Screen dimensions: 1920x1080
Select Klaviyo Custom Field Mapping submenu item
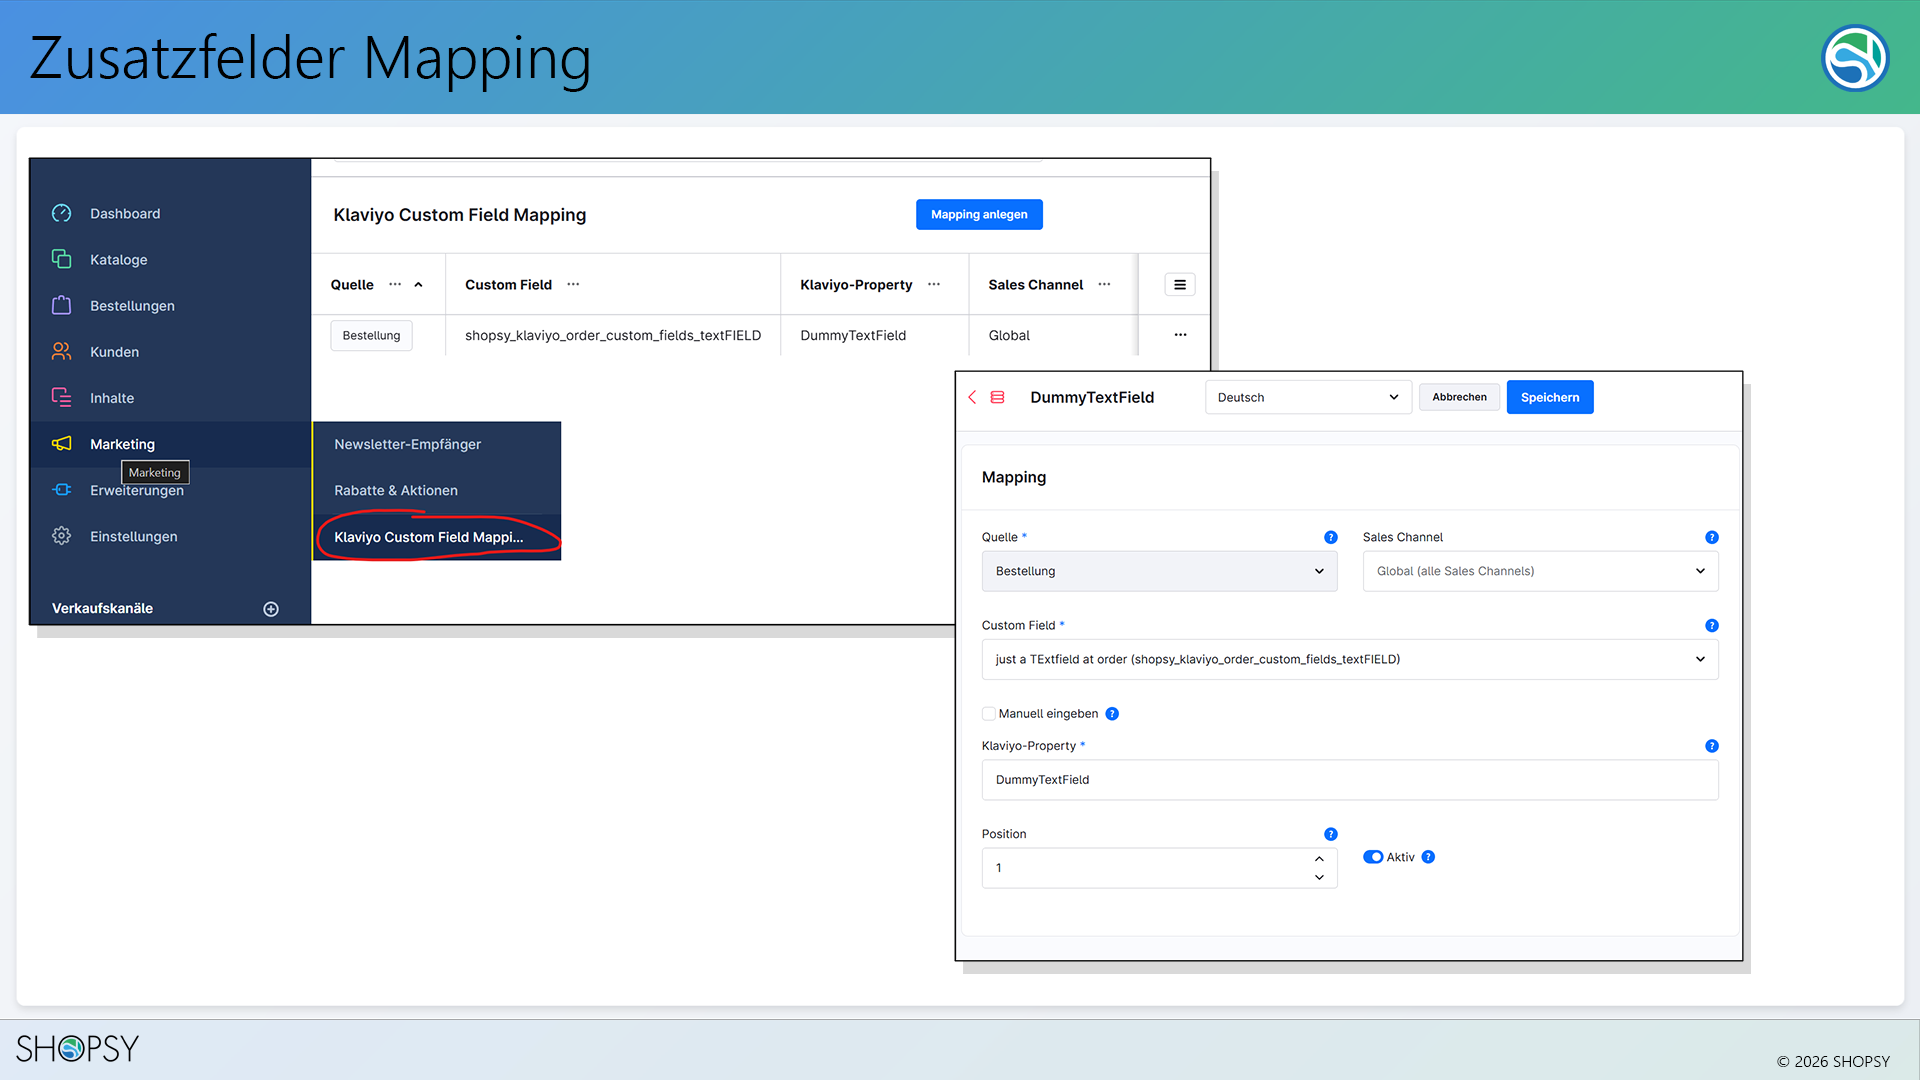(437, 537)
